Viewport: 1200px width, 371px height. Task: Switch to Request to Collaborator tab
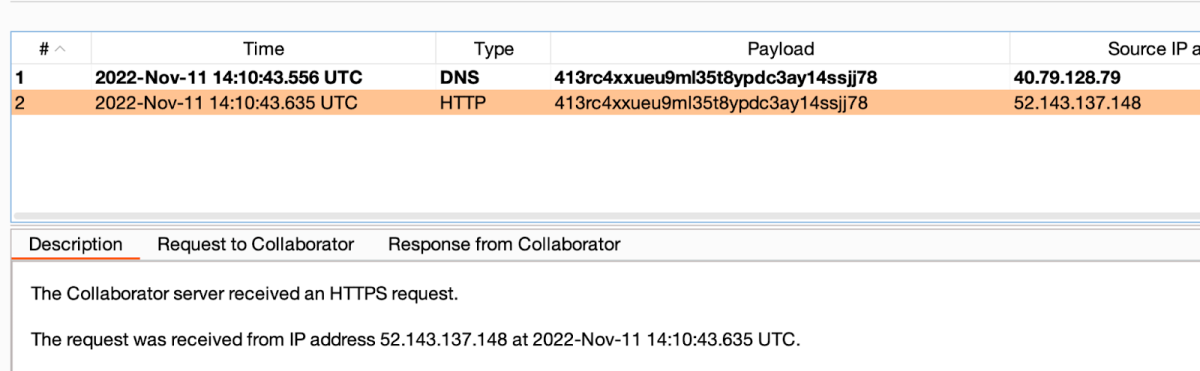point(256,244)
